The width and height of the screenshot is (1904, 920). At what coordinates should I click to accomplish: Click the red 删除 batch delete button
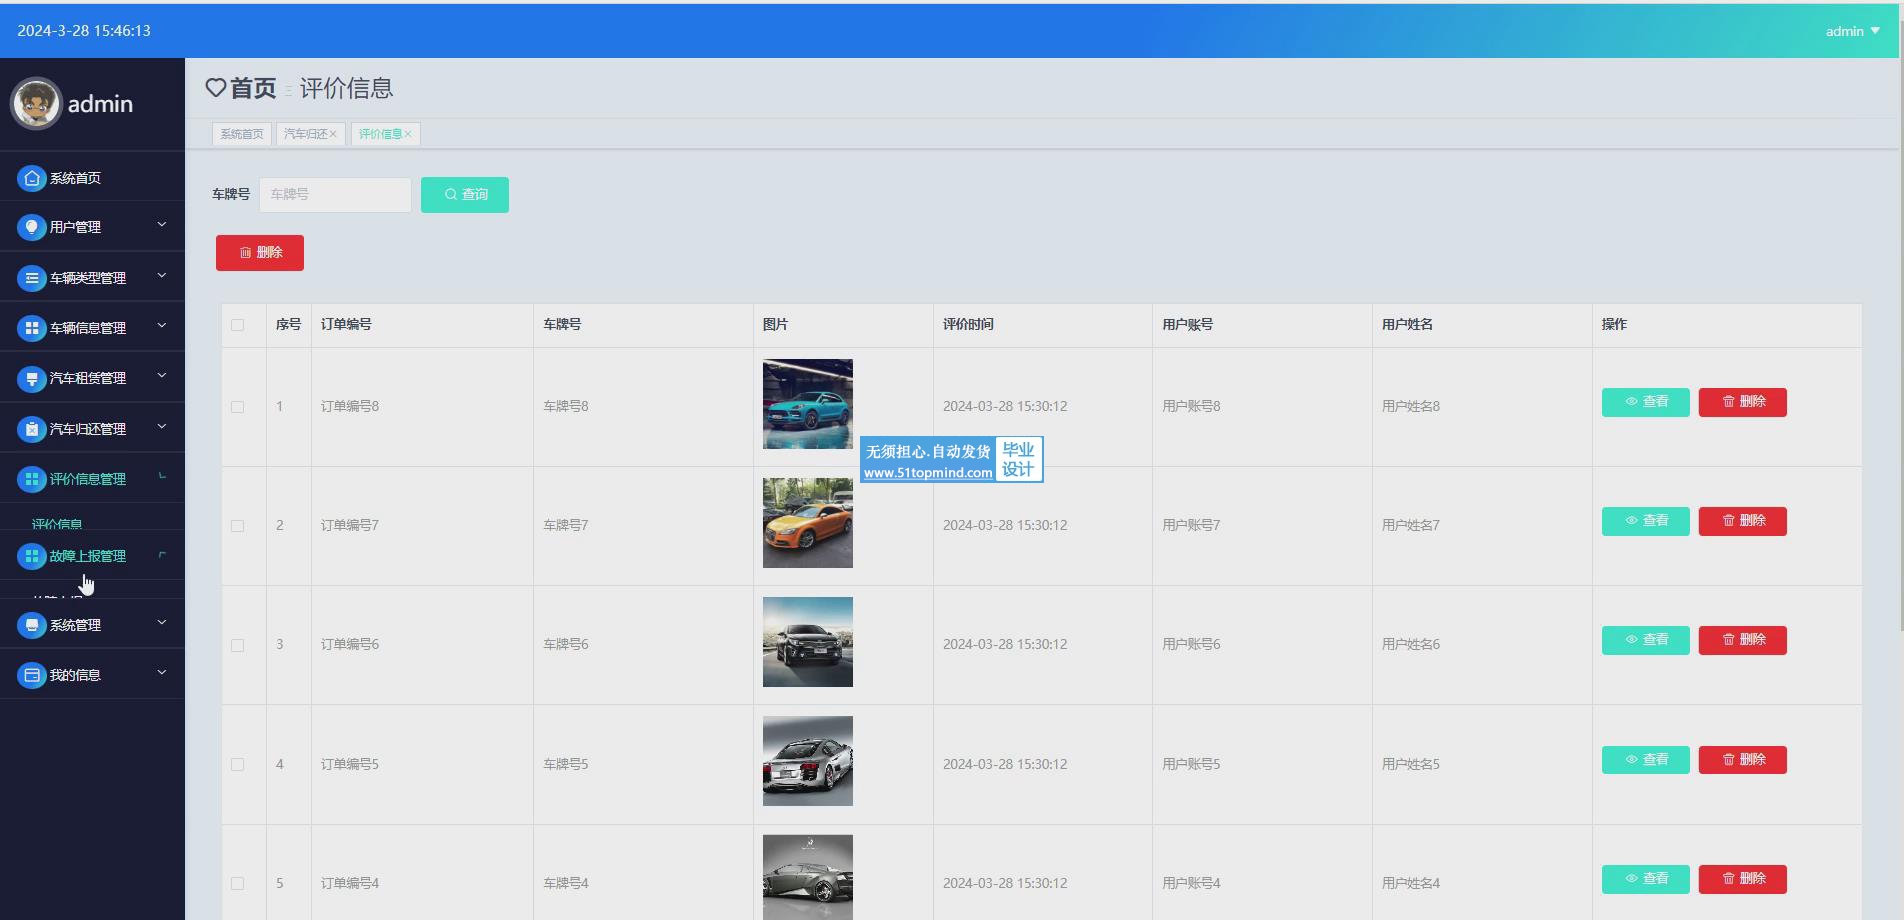260,253
